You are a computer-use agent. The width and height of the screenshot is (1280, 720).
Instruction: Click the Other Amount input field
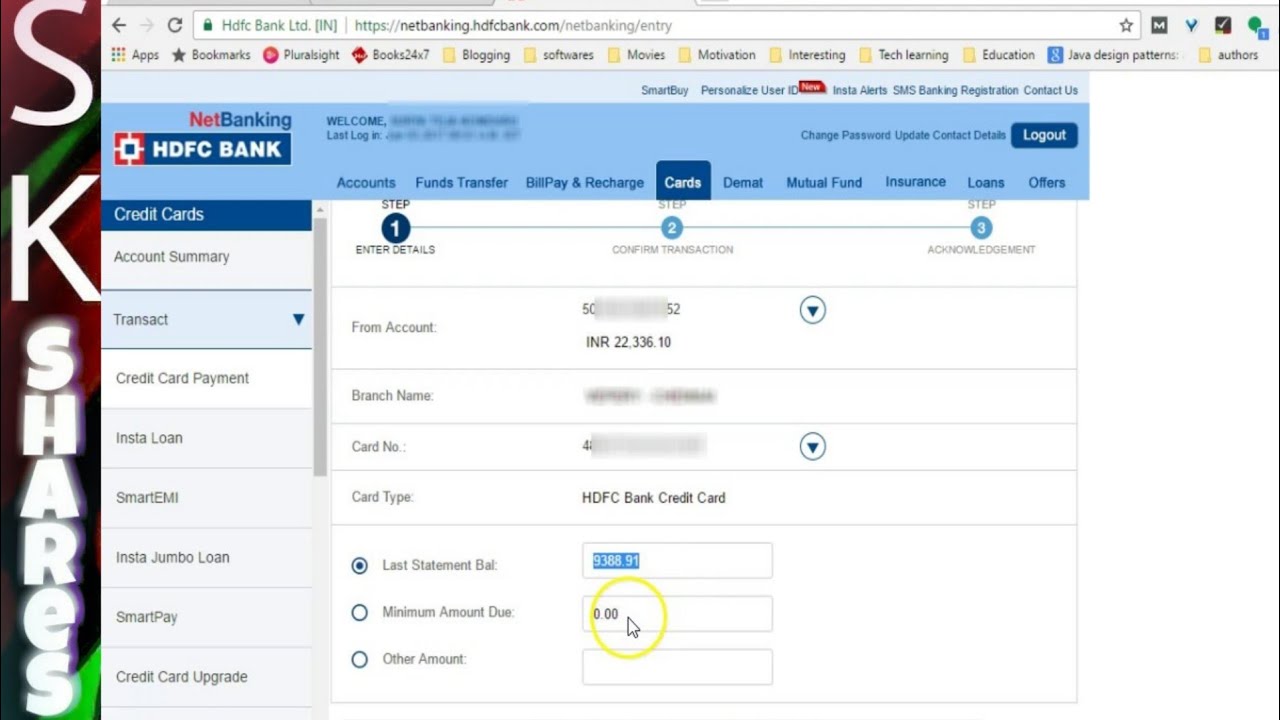pos(677,667)
